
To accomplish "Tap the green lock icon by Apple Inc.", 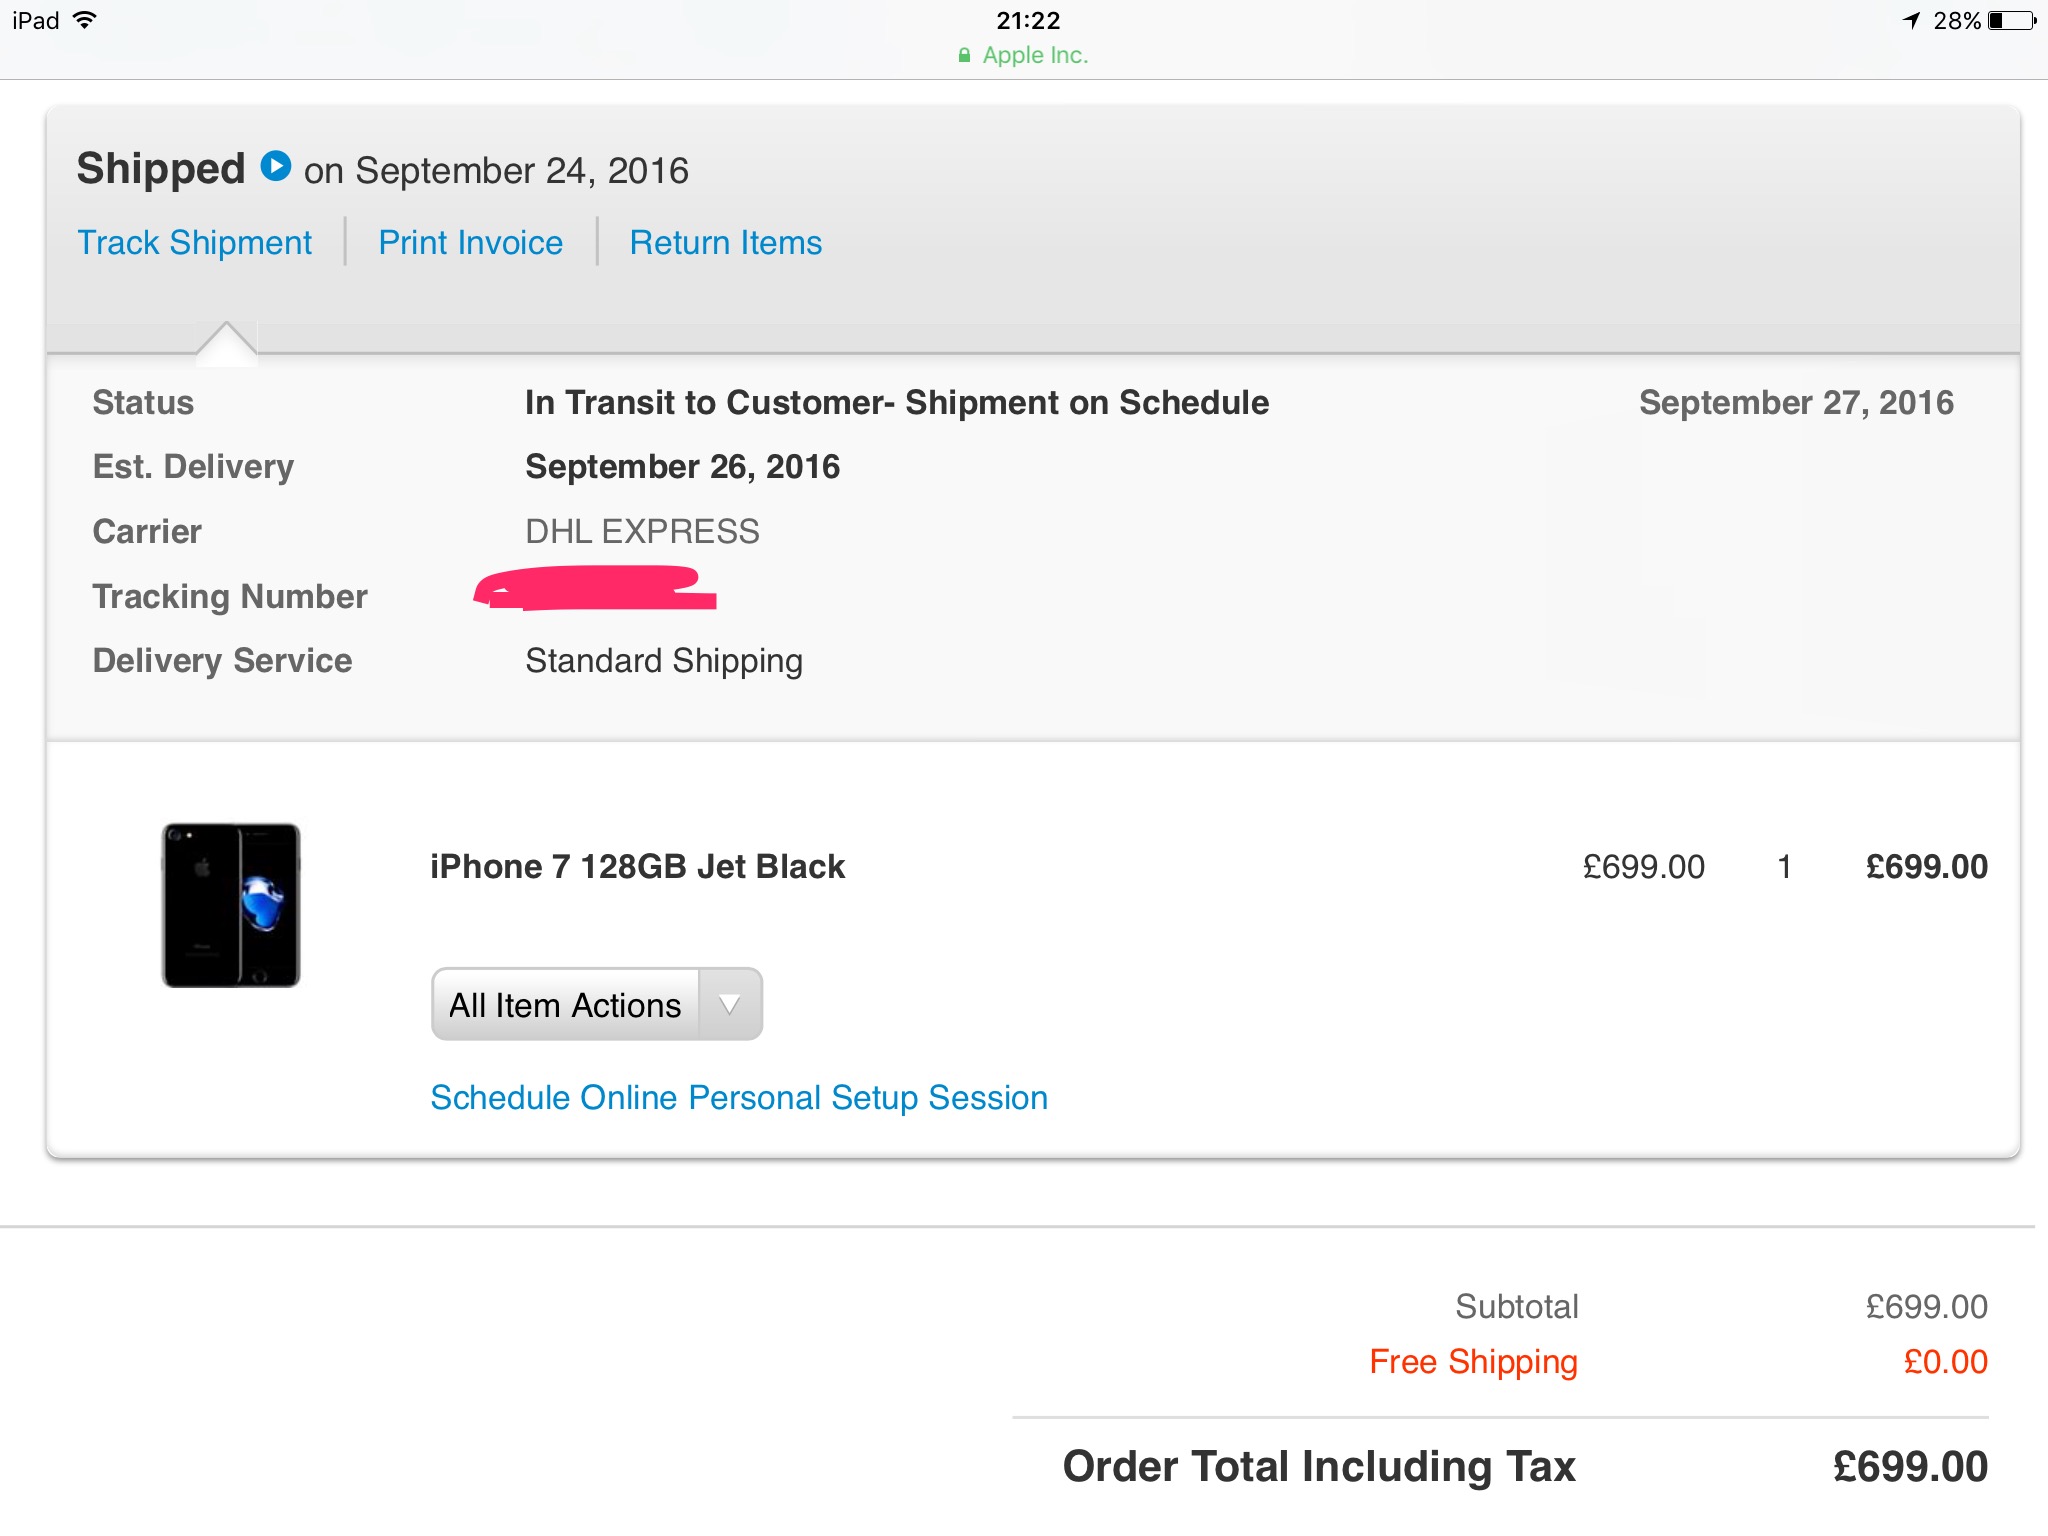I will click(964, 55).
